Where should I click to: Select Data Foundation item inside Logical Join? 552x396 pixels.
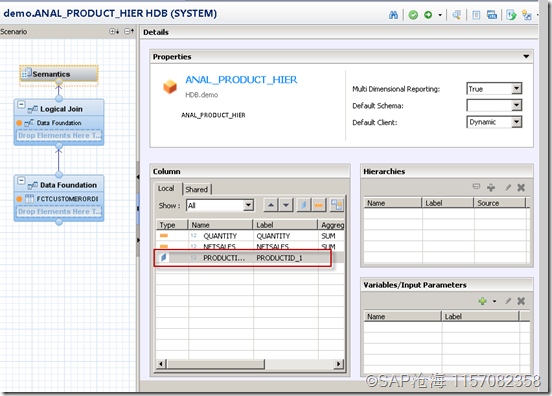point(59,123)
